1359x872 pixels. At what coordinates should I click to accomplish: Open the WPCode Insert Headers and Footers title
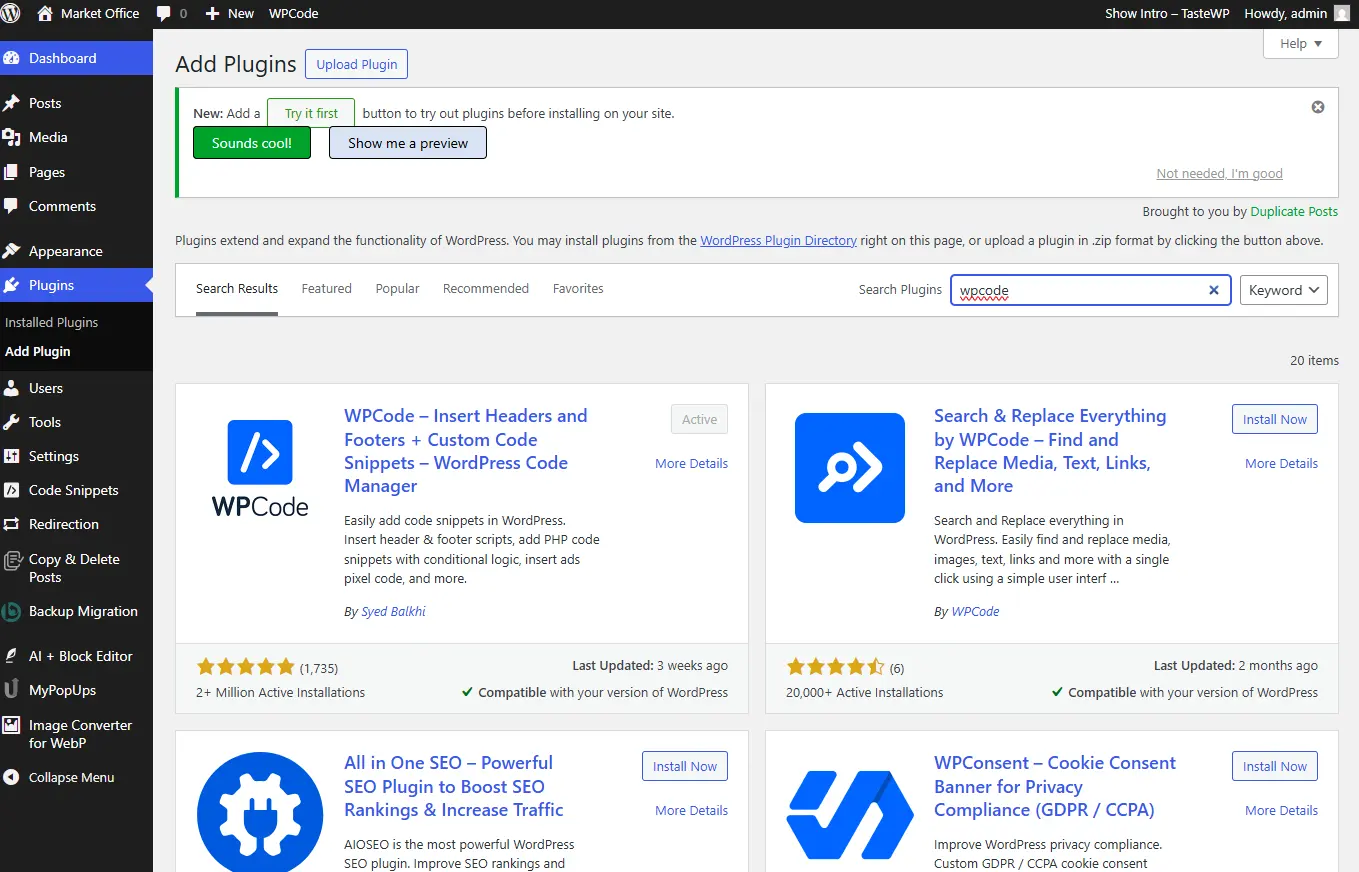pos(466,451)
